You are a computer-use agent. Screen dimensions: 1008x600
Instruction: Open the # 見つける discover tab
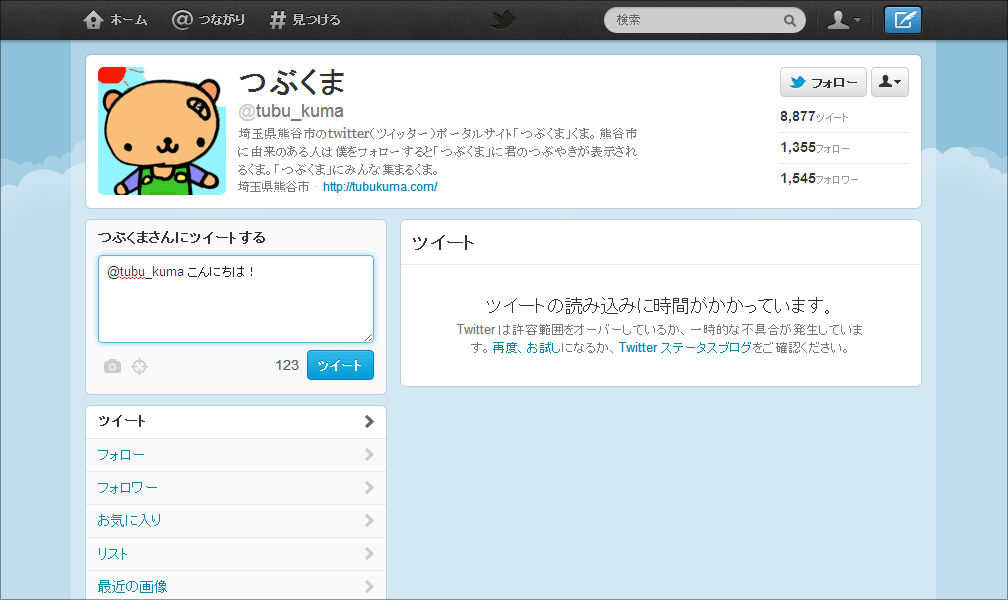click(x=305, y=20)
